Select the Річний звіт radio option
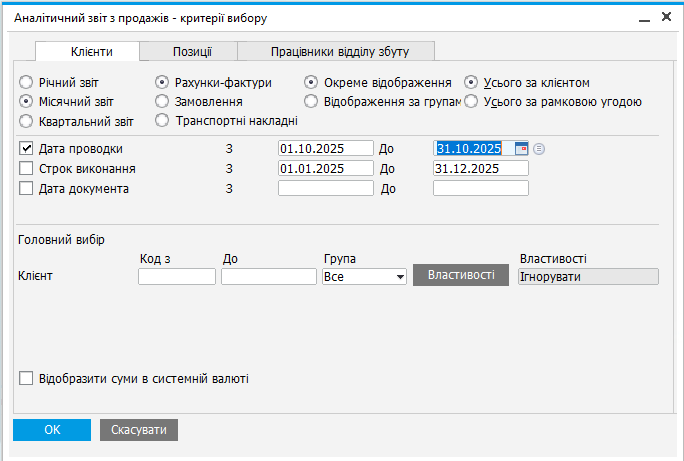Image resolution: width=684 pixels, height=461 pixels. pos(27,82)
